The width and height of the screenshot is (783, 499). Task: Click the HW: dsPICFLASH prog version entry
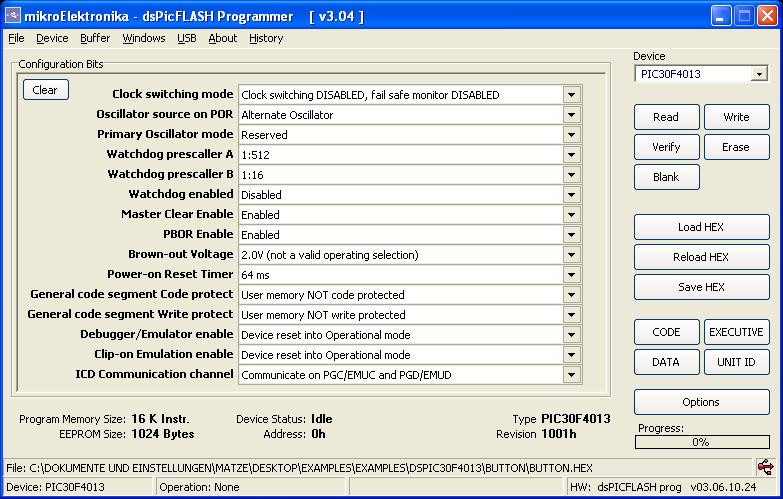(x=663, y=487)
